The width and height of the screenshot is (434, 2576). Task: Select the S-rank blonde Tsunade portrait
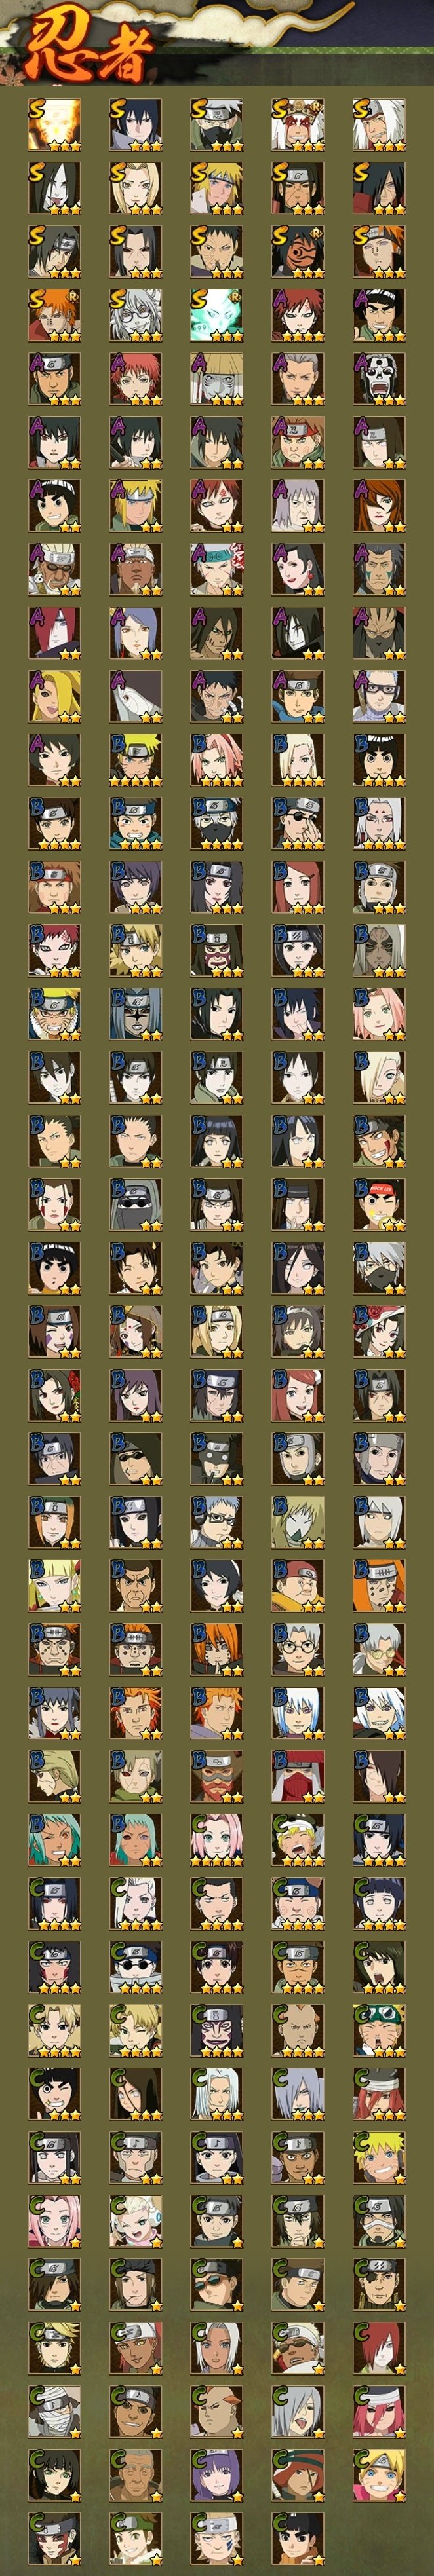(x=136, y=189)
